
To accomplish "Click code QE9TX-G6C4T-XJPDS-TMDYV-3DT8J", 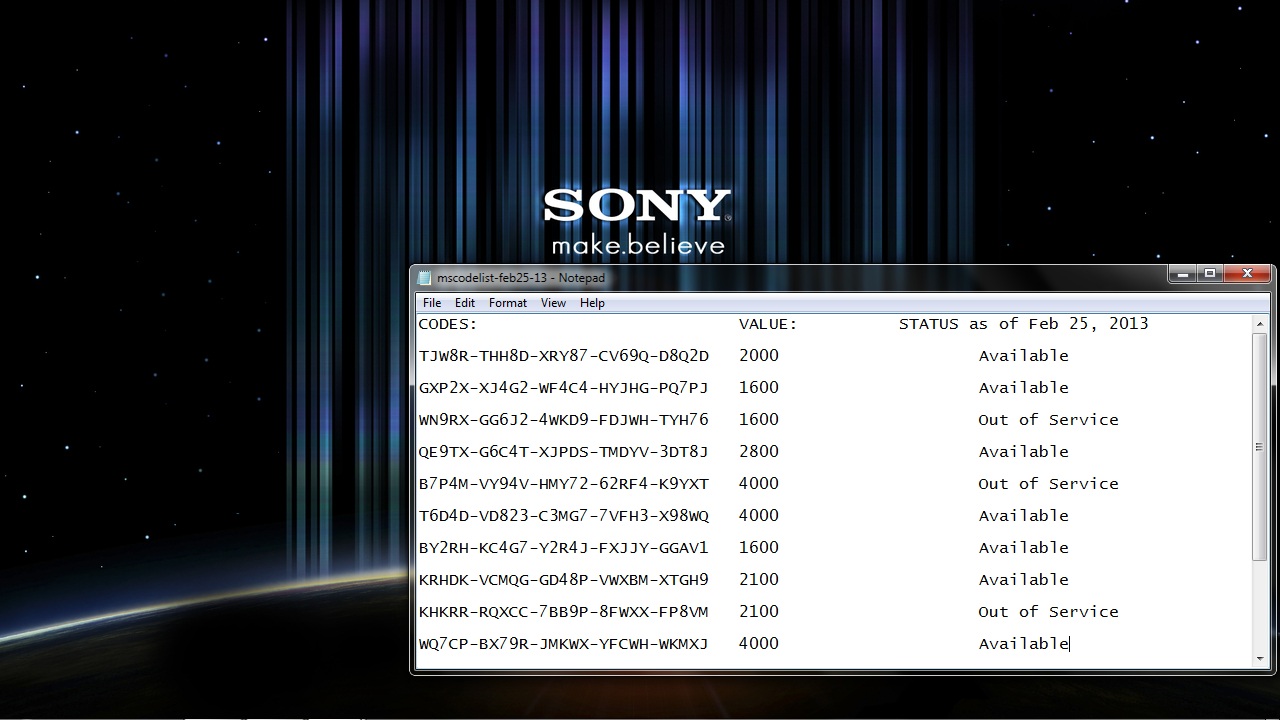I will tap(563, 452).
